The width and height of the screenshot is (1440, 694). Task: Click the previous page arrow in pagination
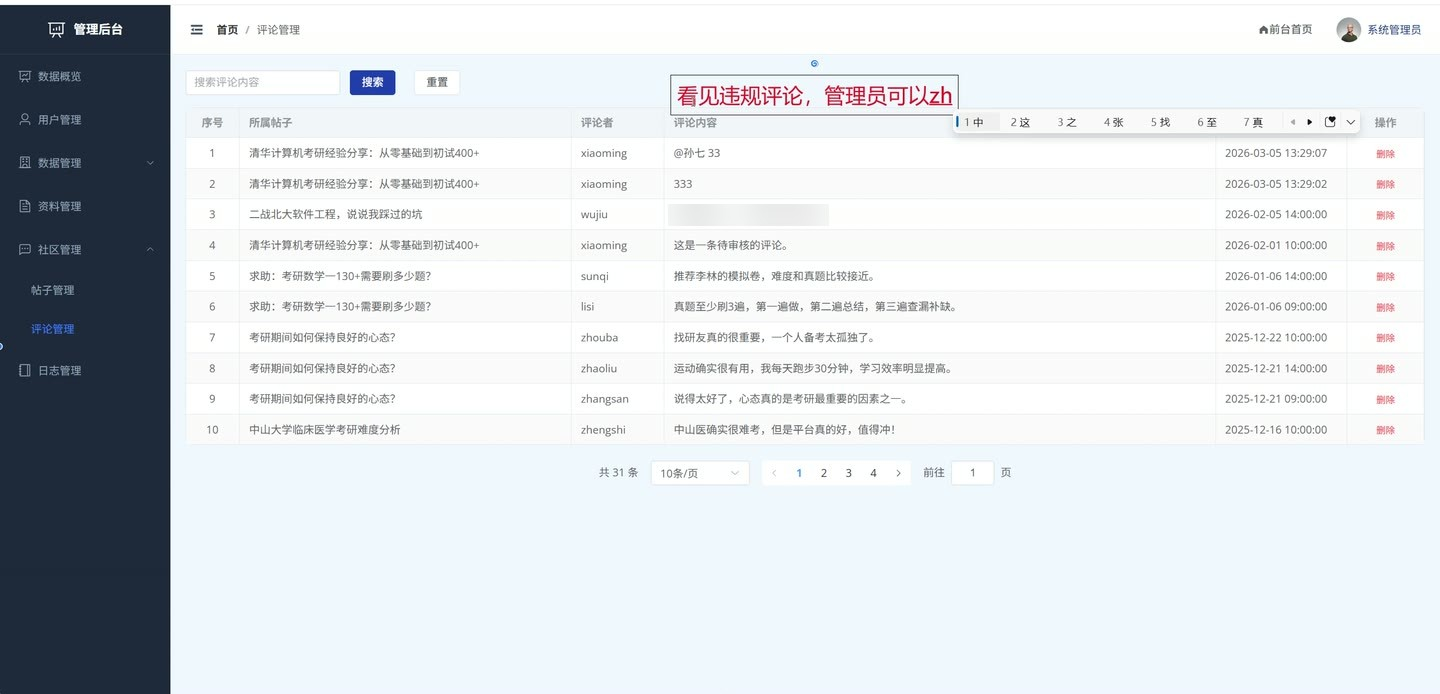[774, 473]
